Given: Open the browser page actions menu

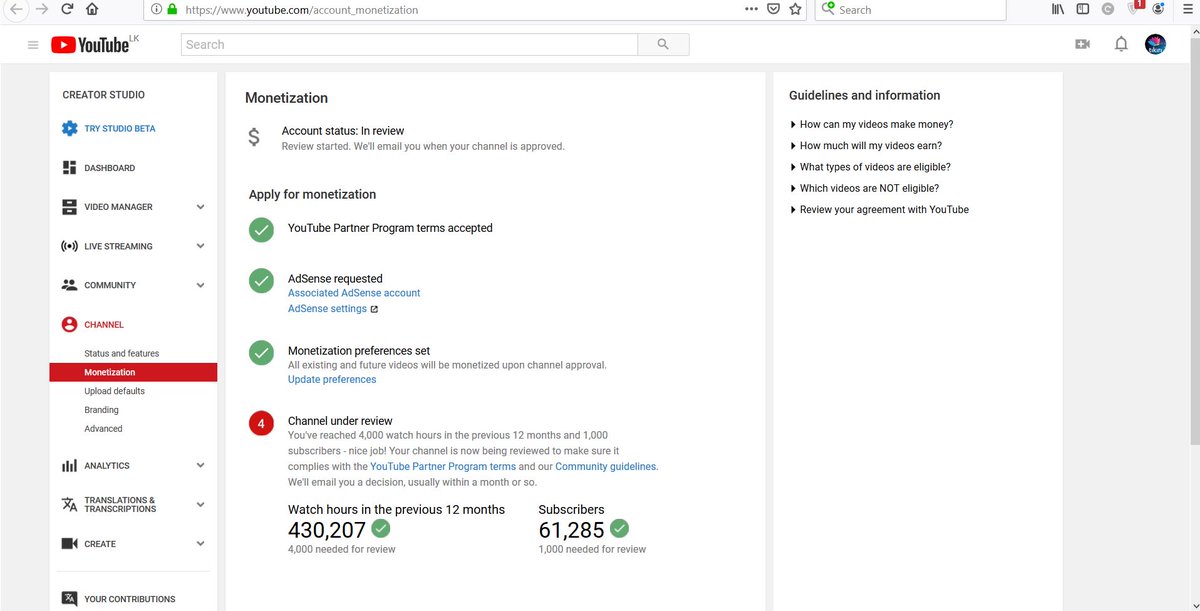Looking at the screenshot, I should [x=752, y=9].
